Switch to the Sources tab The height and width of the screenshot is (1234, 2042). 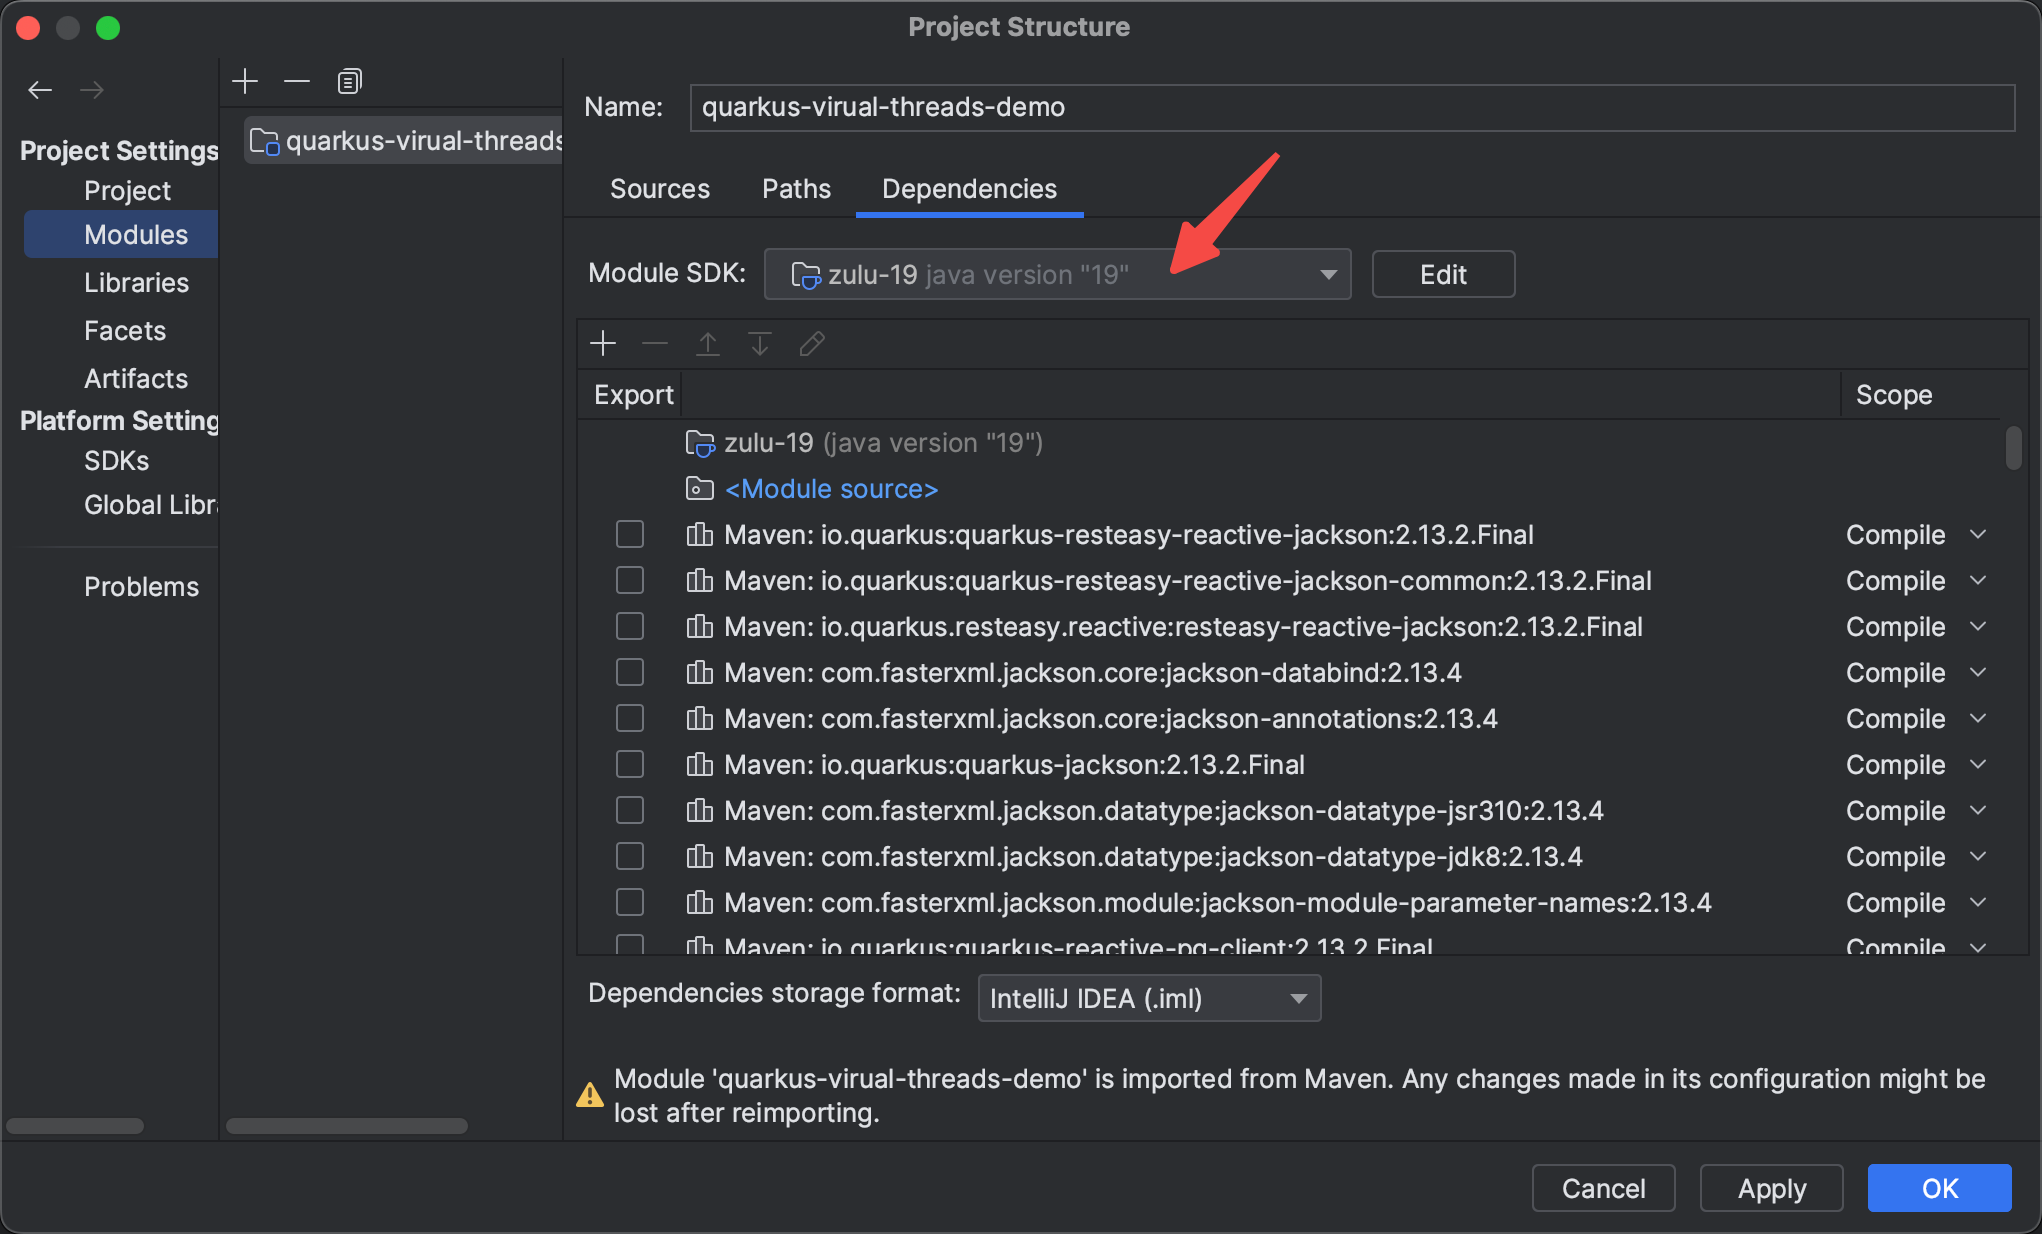tap(660, 189)
